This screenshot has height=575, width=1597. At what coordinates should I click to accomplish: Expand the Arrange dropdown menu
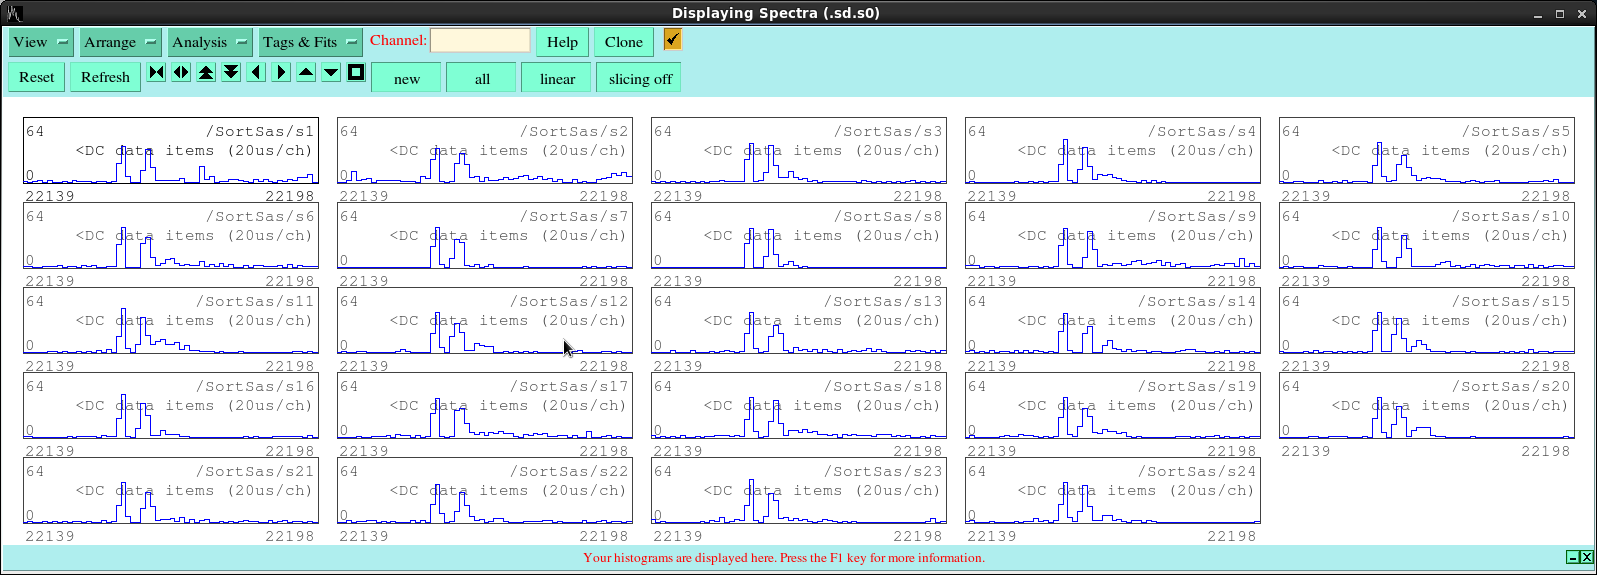pyautogui.click(x=120, y=42)
